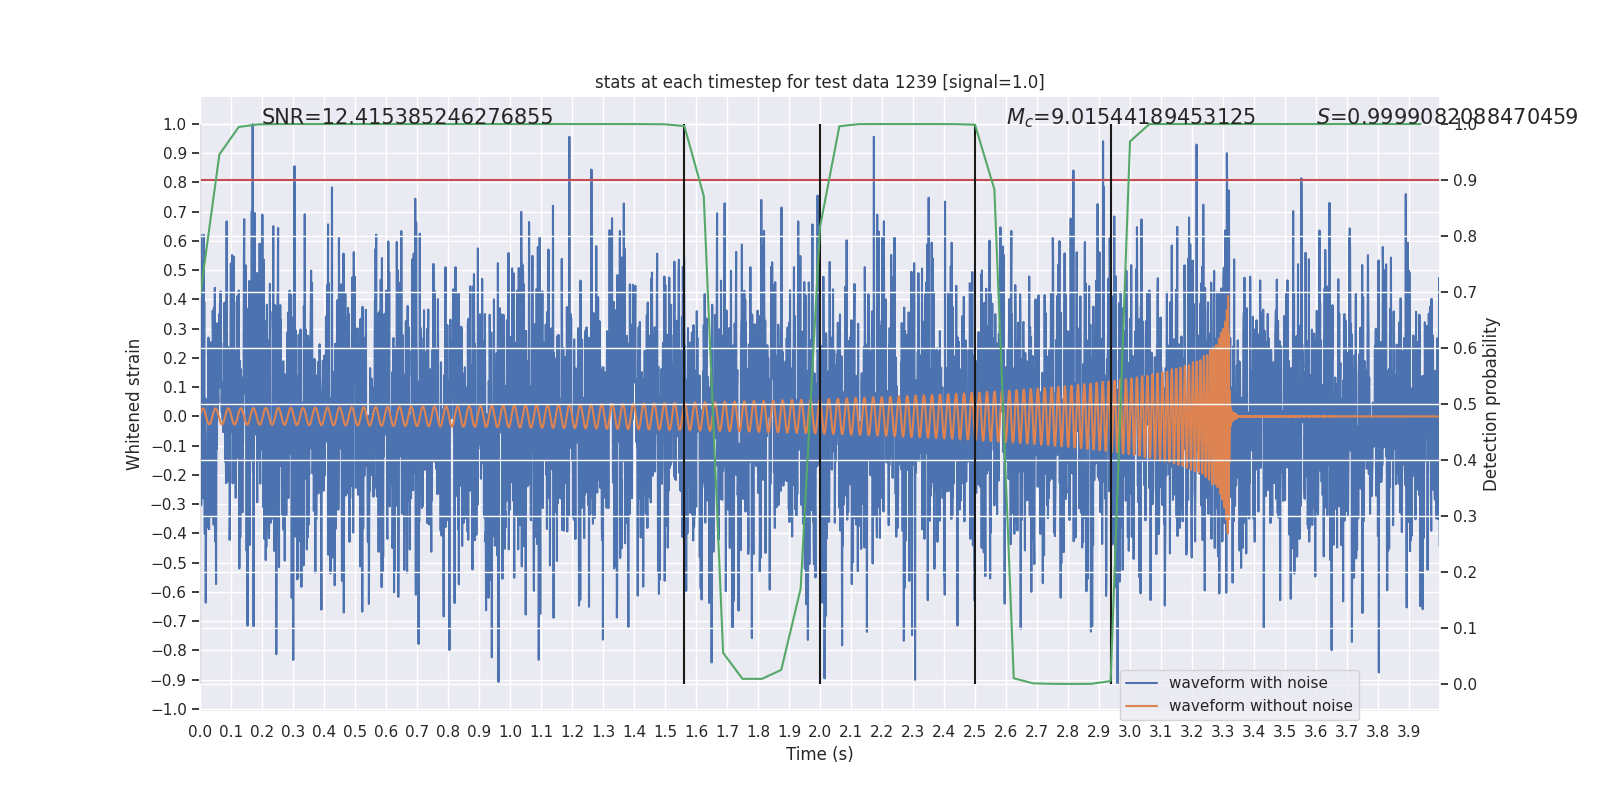The height and width of the screenshot is (800, 1600).
Task: Click the right axis tick label 0.3
Action: (x=1465, y=516)
